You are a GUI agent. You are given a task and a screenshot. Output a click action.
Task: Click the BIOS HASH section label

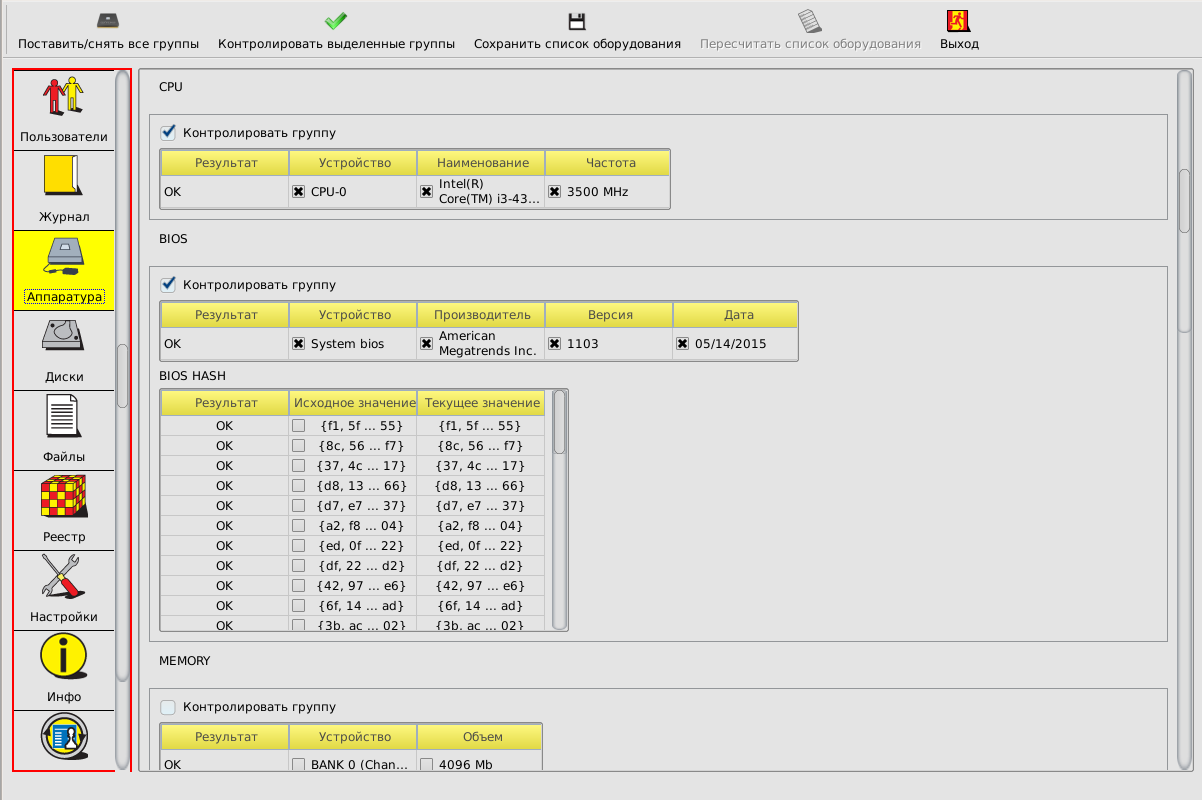[x=192, y=376]
